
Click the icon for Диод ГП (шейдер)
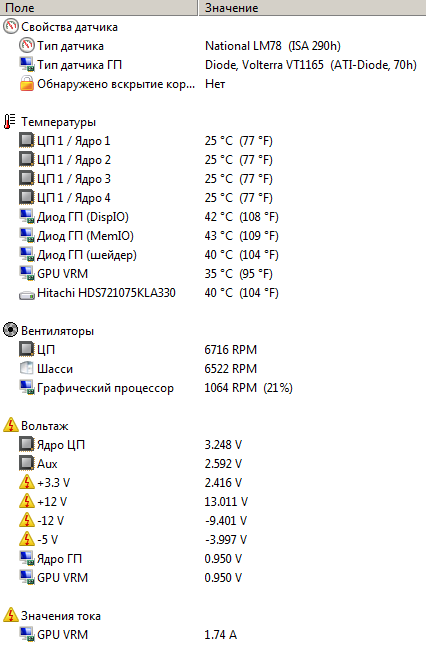click(x=27, y=254)
